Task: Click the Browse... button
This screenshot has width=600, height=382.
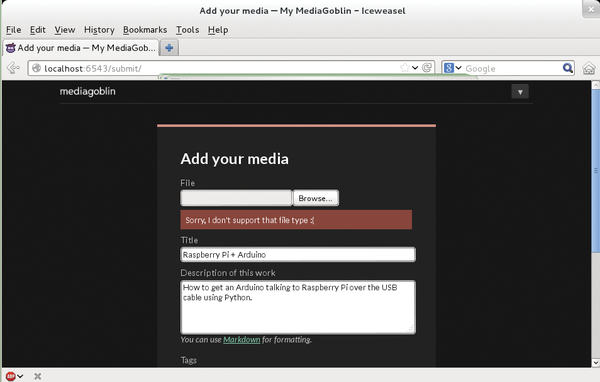Action: [x=315, y=198]
